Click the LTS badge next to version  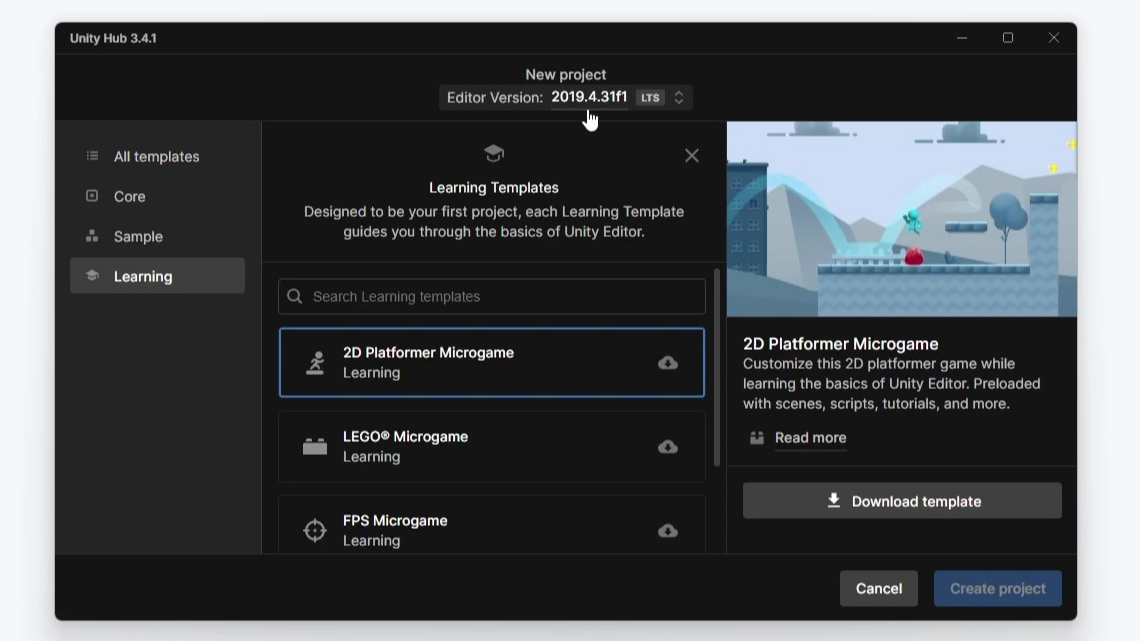click(x=650, y=97)
